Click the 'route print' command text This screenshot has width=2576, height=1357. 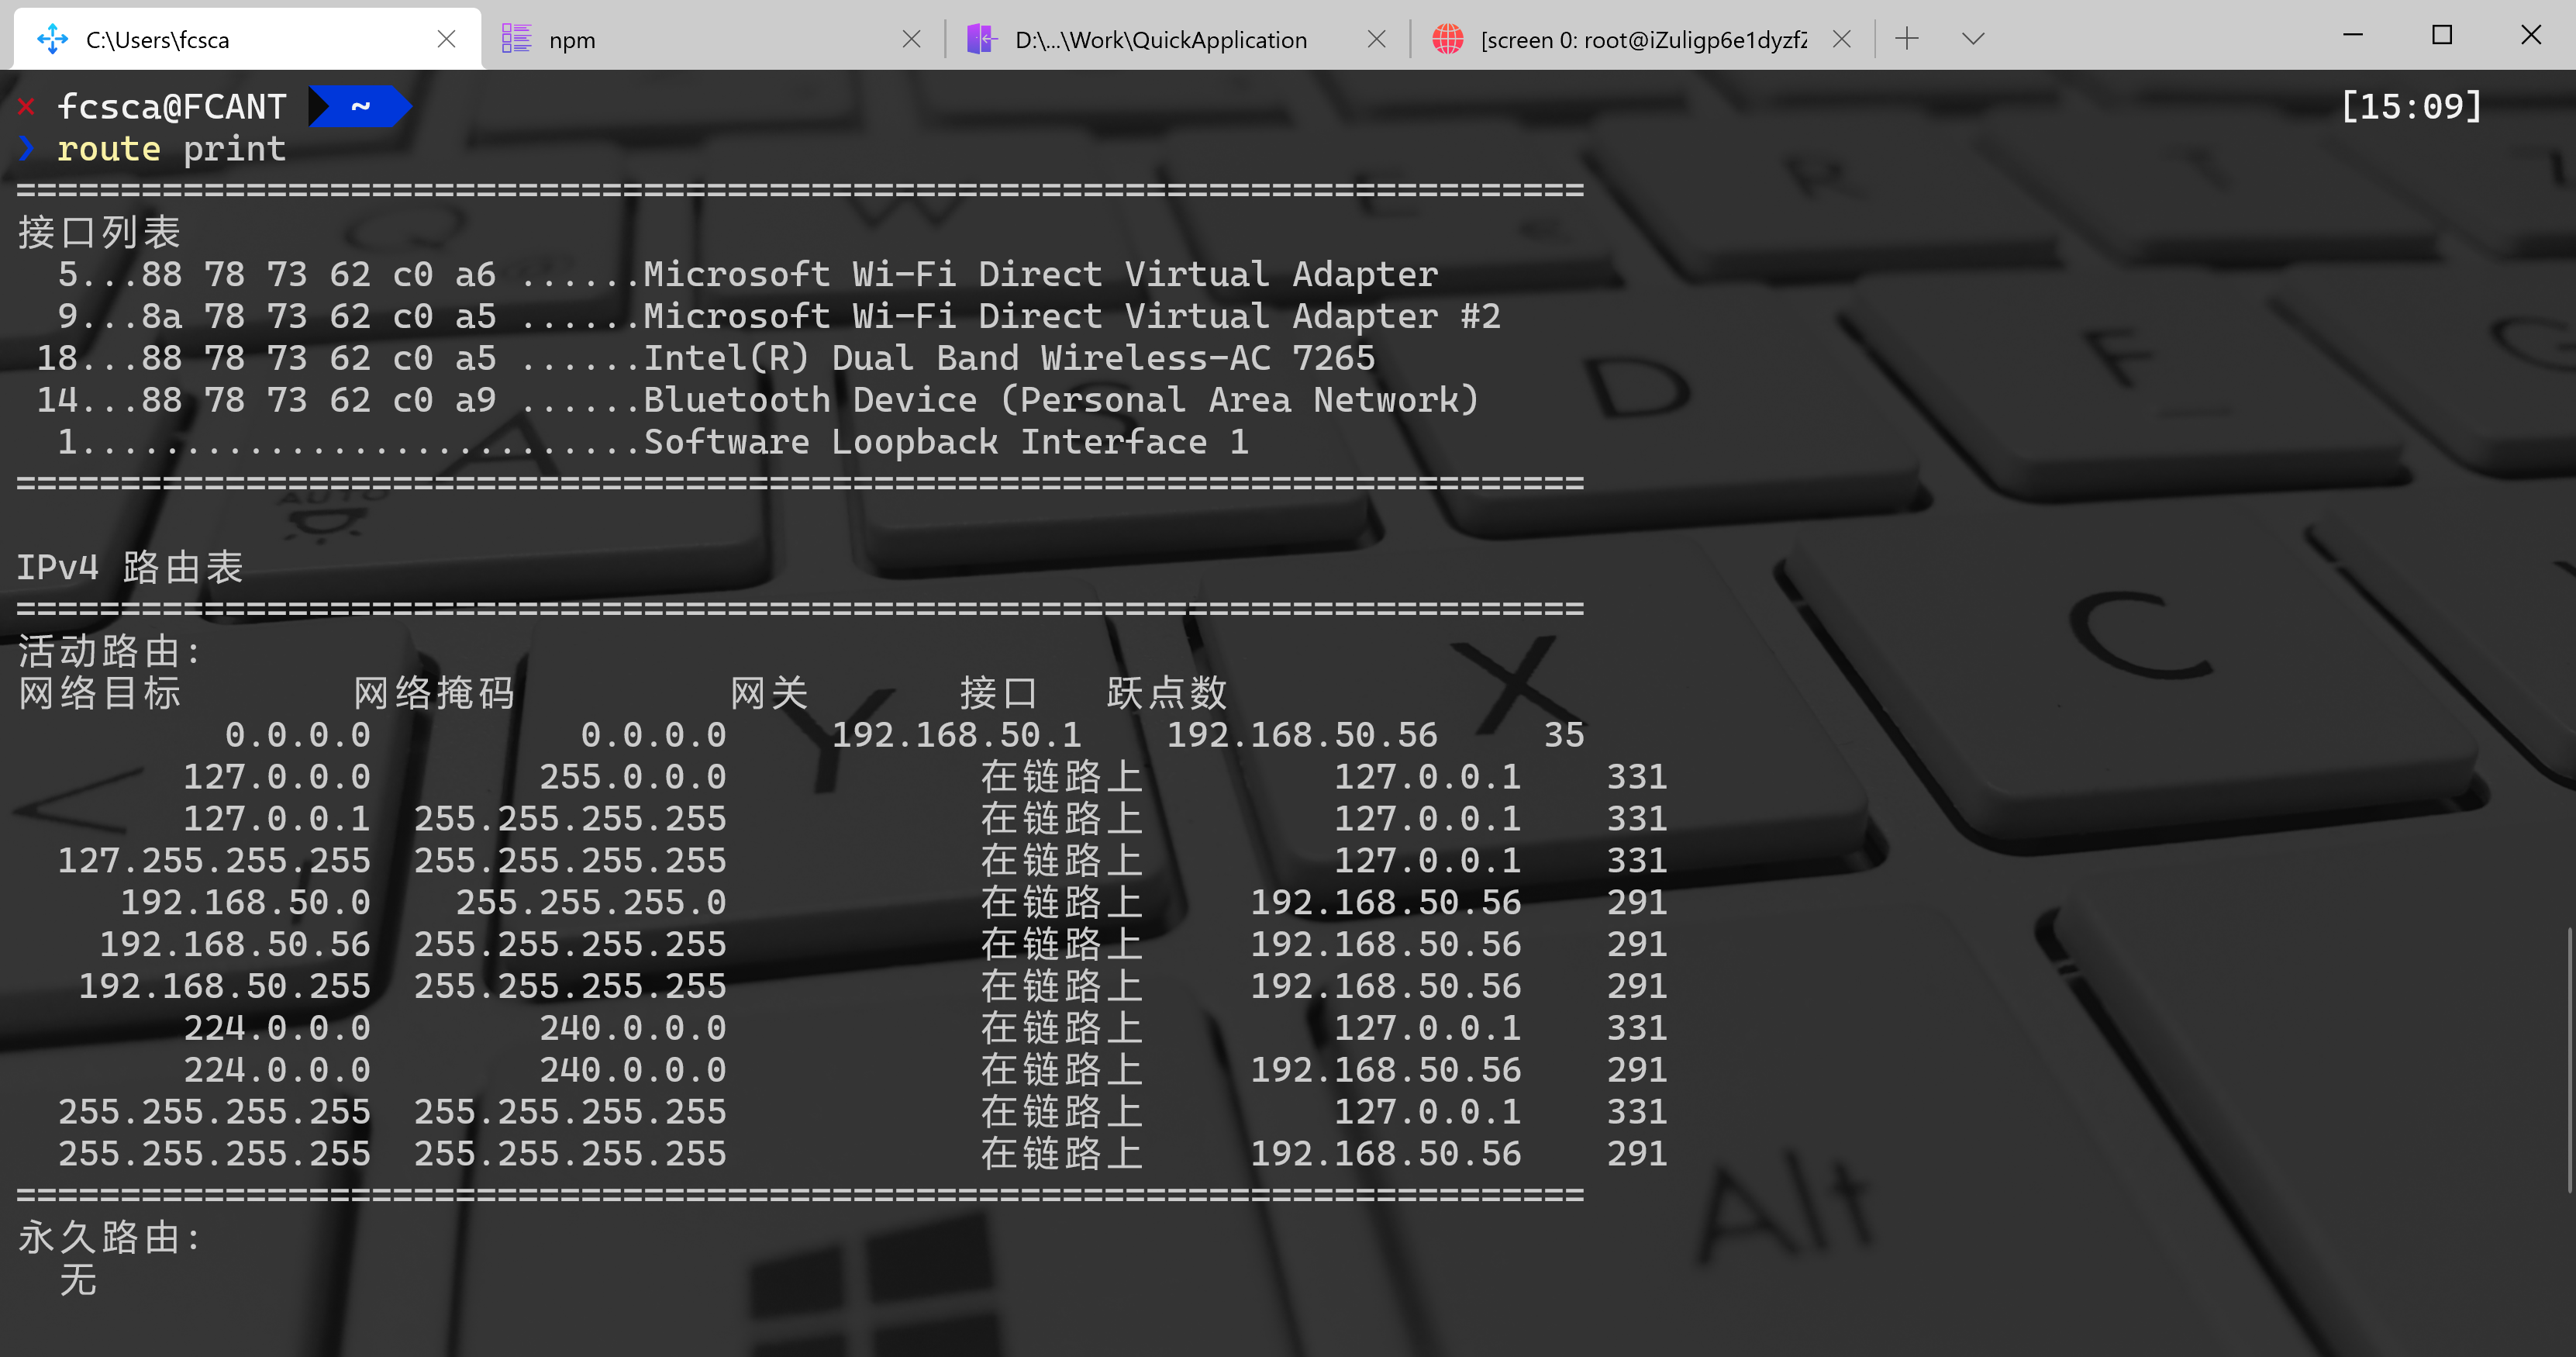[172, 149]
